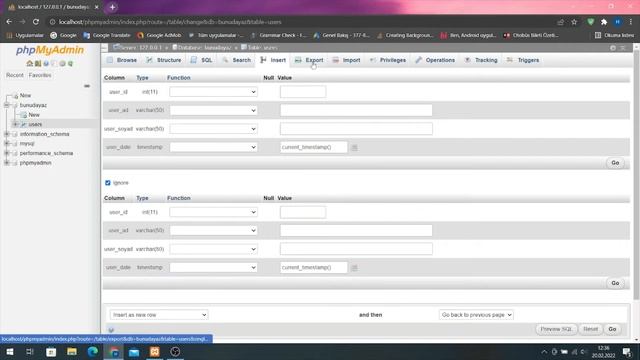Click the page settings gear icon
Screen dimensions: 640x360
tap(613, 48)
